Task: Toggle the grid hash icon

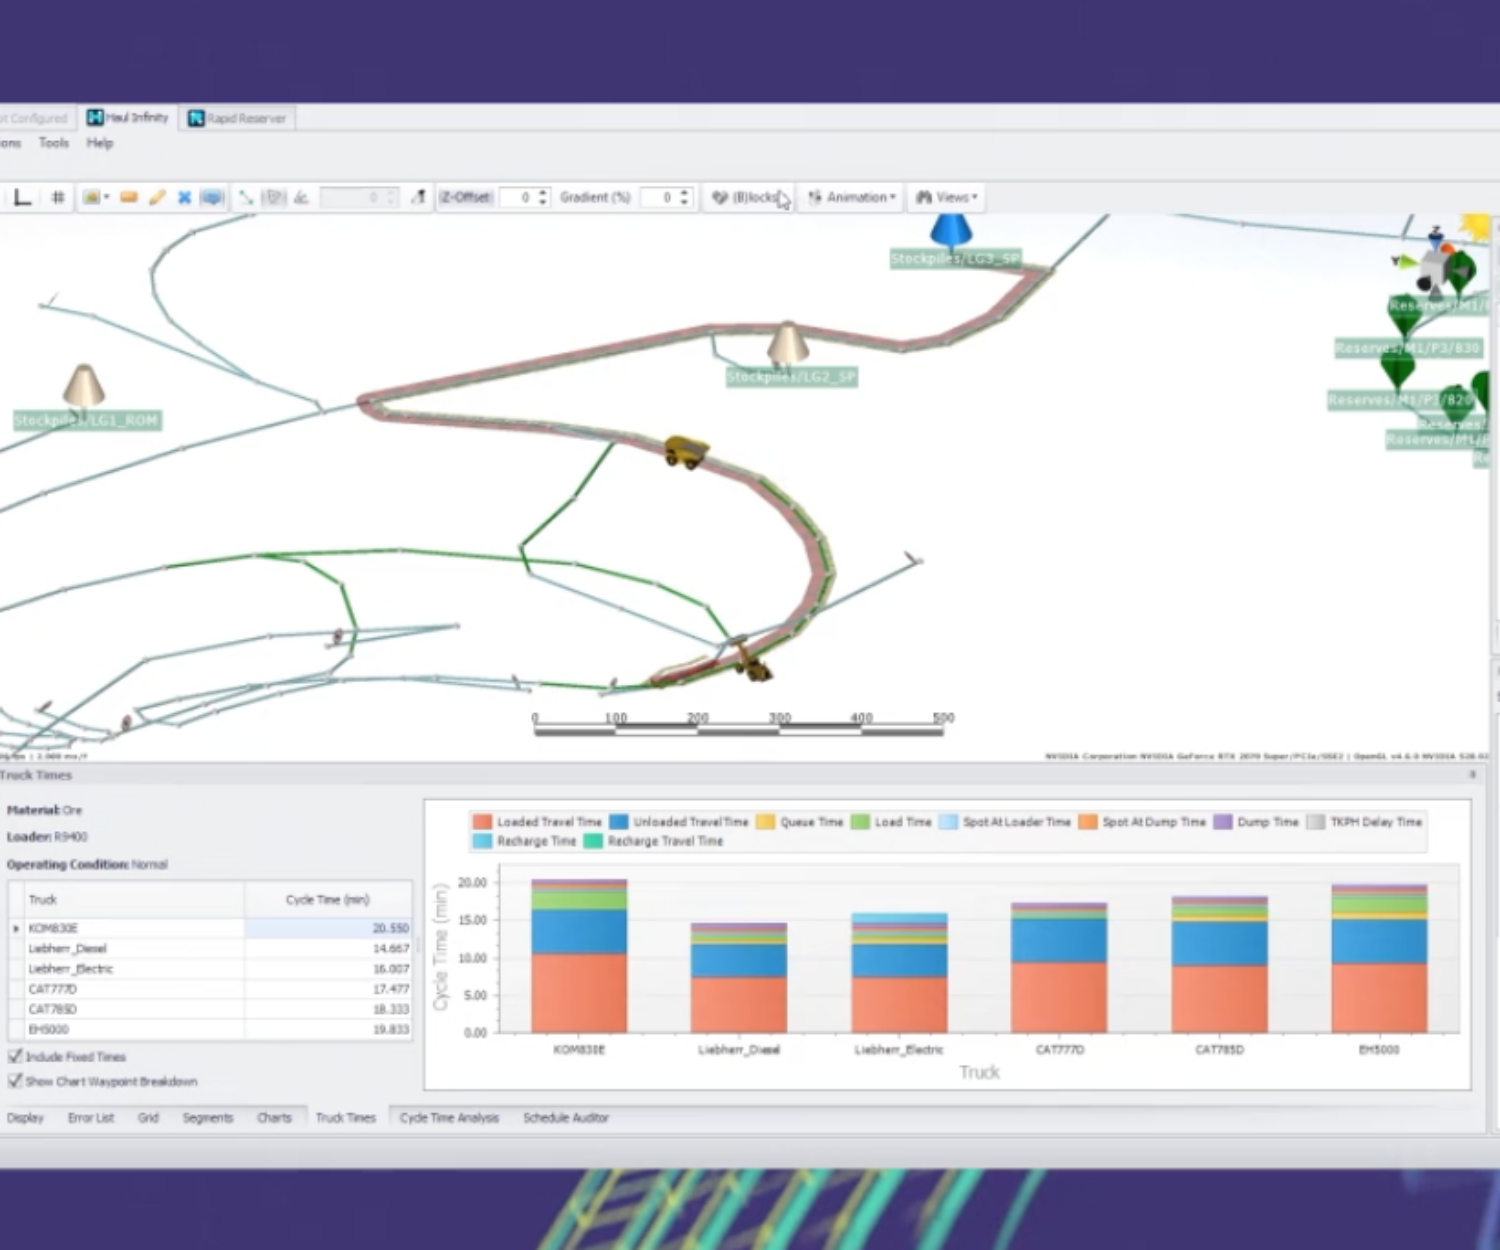Action: [x=58, y=198]
